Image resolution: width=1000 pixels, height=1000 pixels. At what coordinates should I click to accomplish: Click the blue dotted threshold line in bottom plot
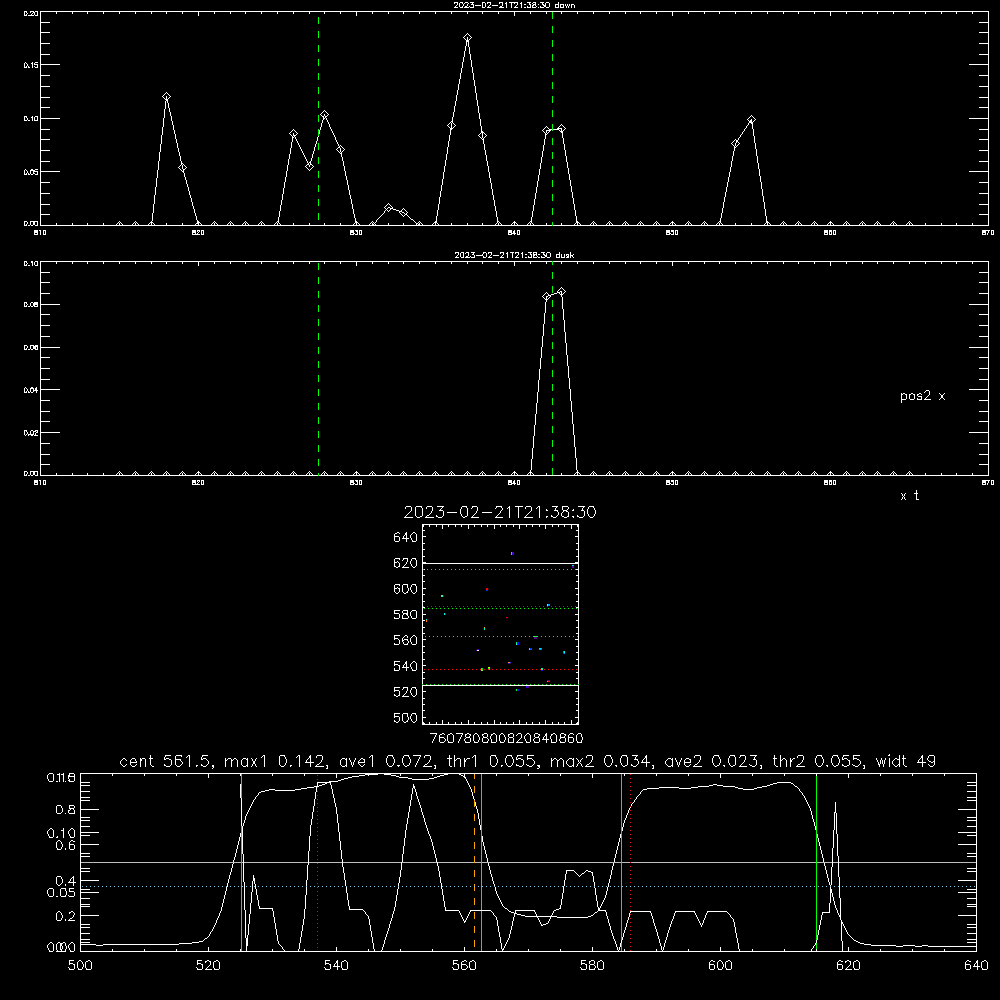pyautogui.click(x=528, y=886)
